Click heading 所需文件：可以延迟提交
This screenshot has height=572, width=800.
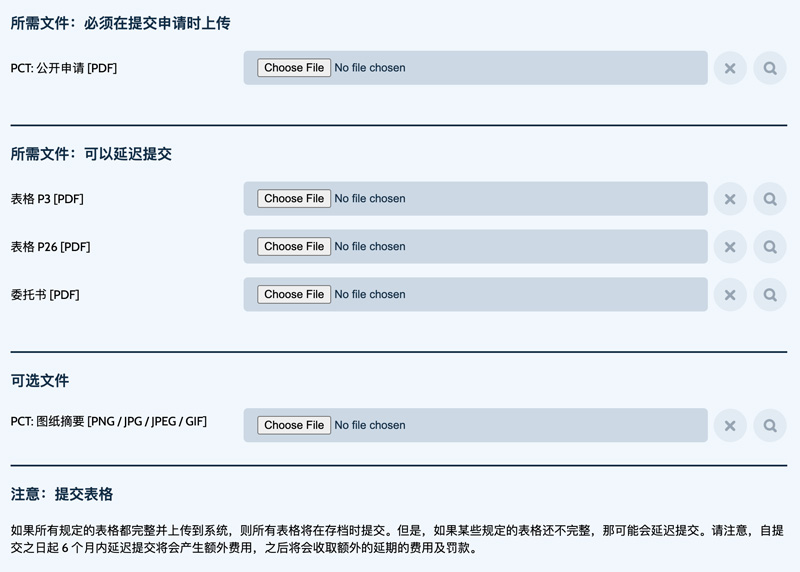click(91, 154)
